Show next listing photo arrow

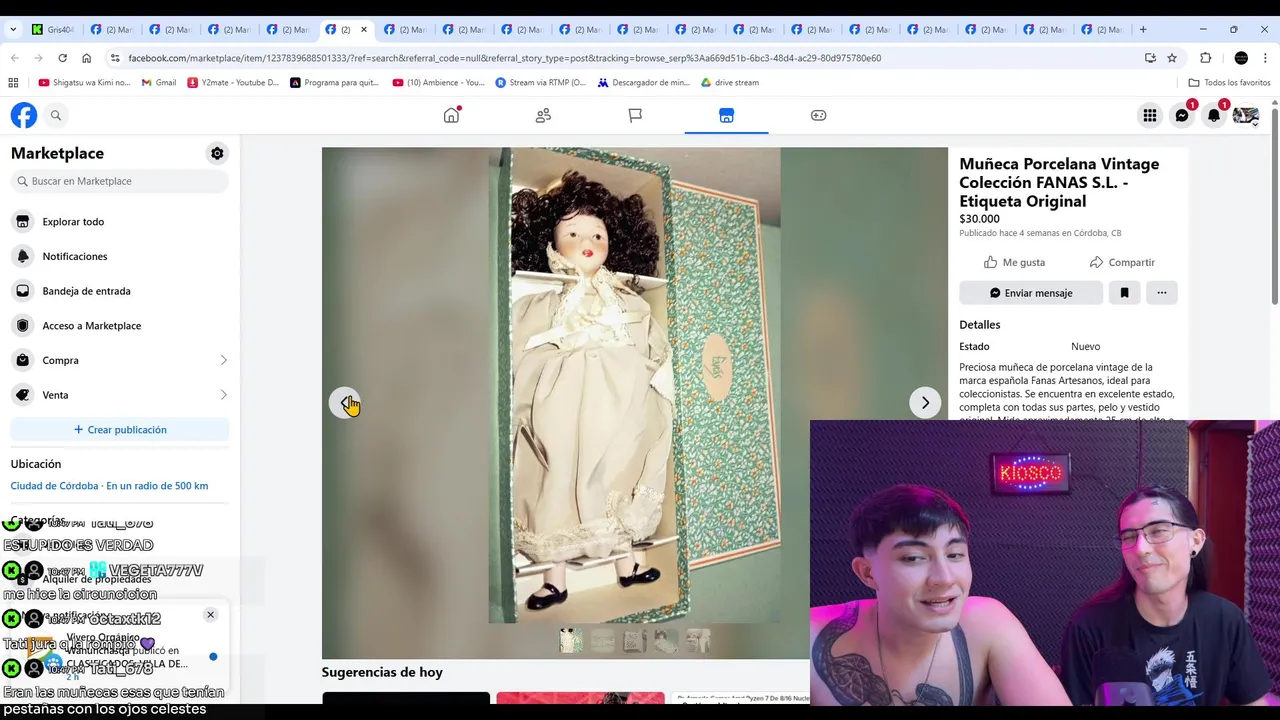pos(925,403)
